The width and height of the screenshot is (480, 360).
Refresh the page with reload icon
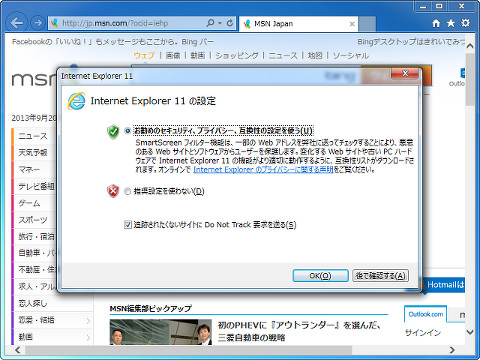(230, 23)
